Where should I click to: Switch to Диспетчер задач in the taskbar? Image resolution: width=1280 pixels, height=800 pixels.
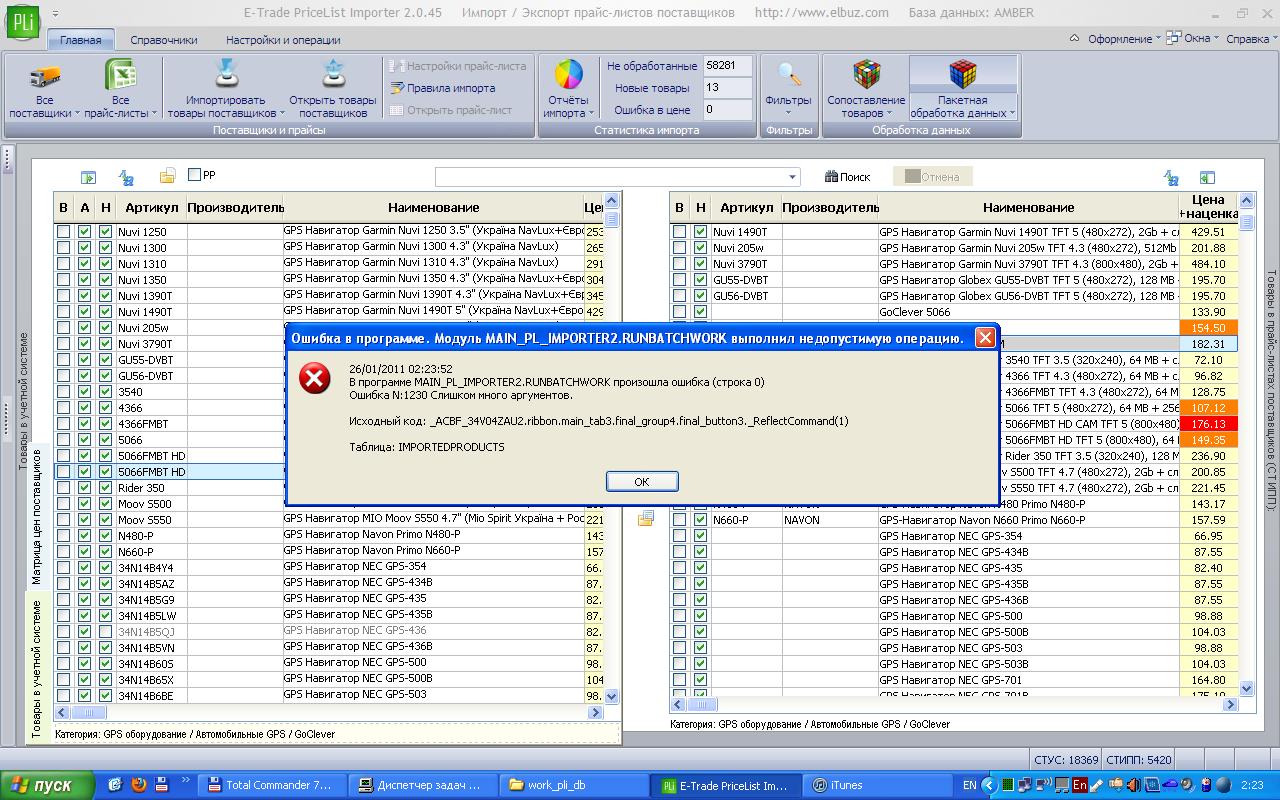[x=423, y=785]
